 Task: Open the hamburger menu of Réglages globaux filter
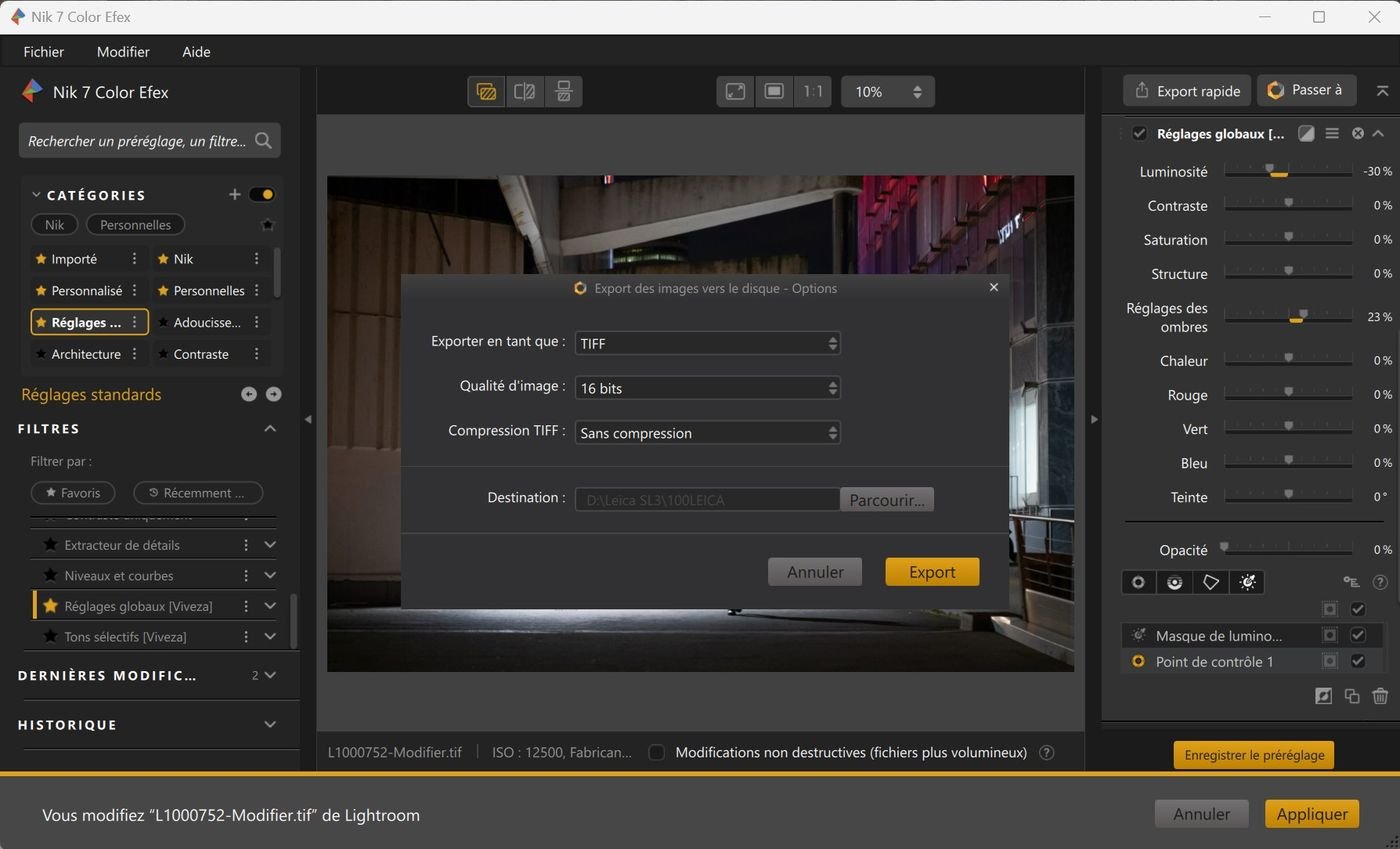click(x=1332, y=133)
